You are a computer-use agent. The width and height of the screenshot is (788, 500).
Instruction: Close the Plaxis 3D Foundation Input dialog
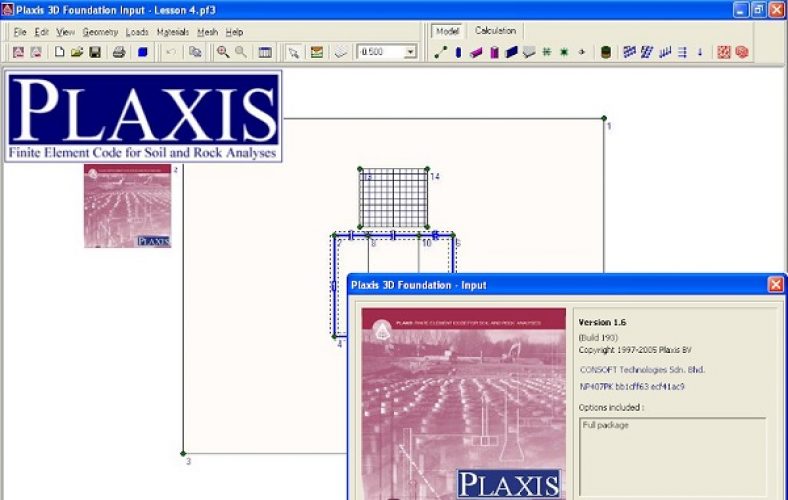[x=775, y=285]
